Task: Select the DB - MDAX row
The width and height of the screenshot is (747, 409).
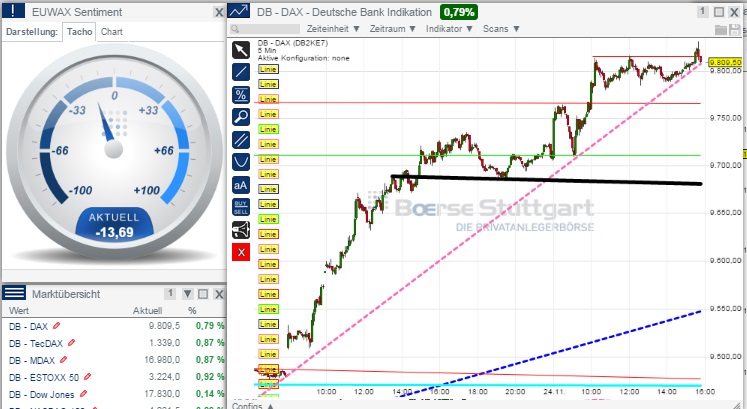Action: point(114,360)
